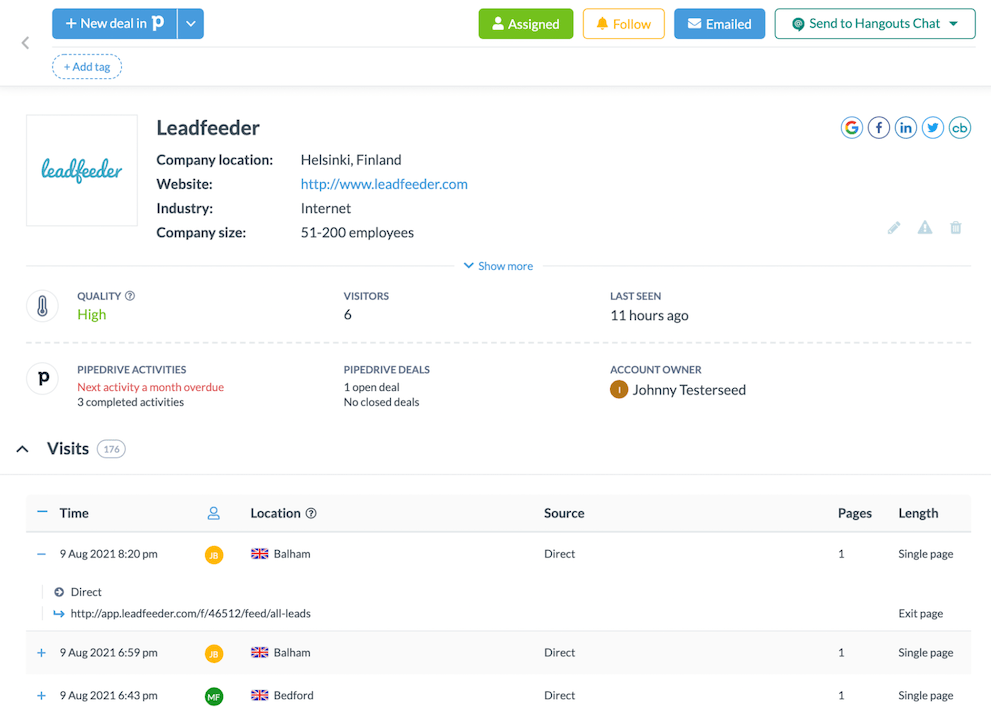Click the Length column header
The width and height of the screenshot is (991, 714).
point(918,513)
